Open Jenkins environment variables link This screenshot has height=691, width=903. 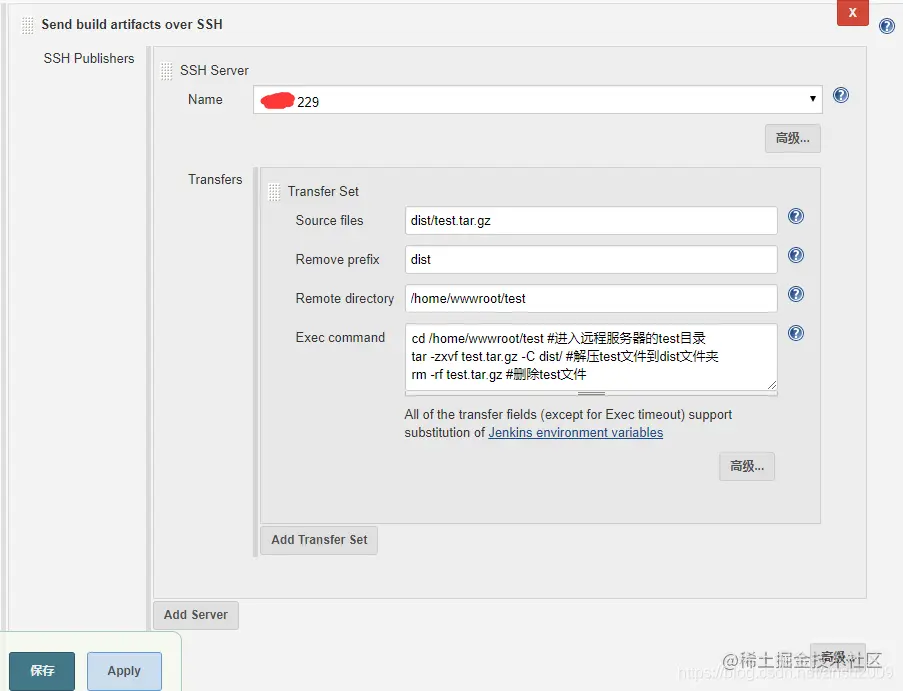[x=575, y=432]
